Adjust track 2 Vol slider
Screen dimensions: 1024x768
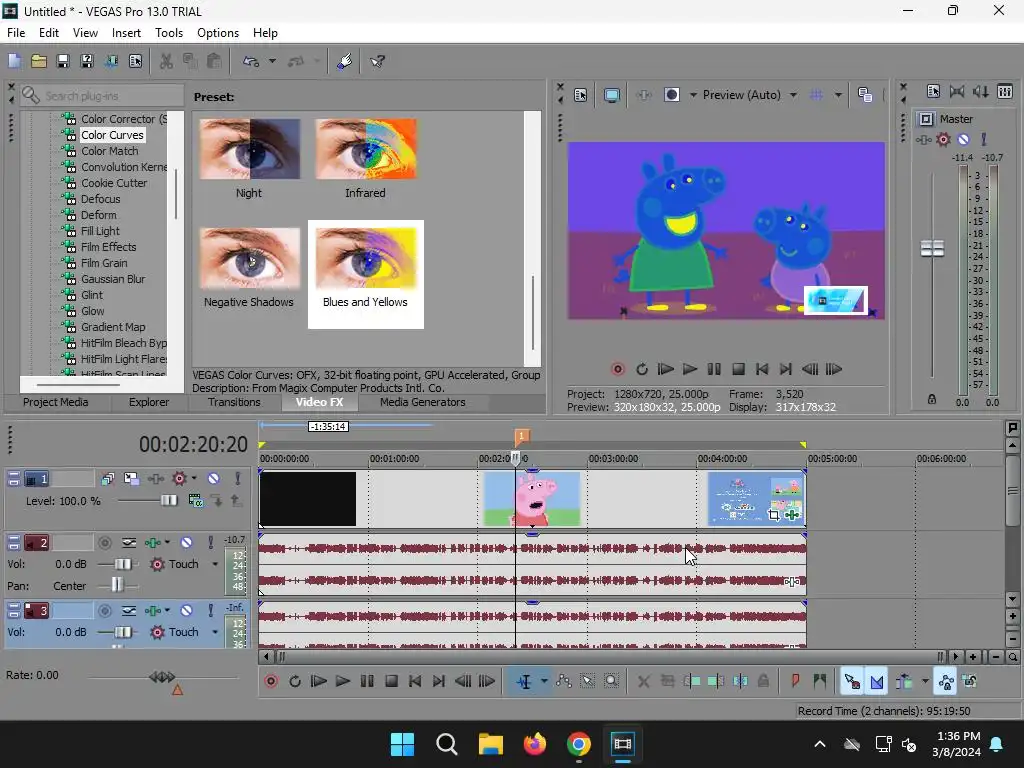[123, 564]
